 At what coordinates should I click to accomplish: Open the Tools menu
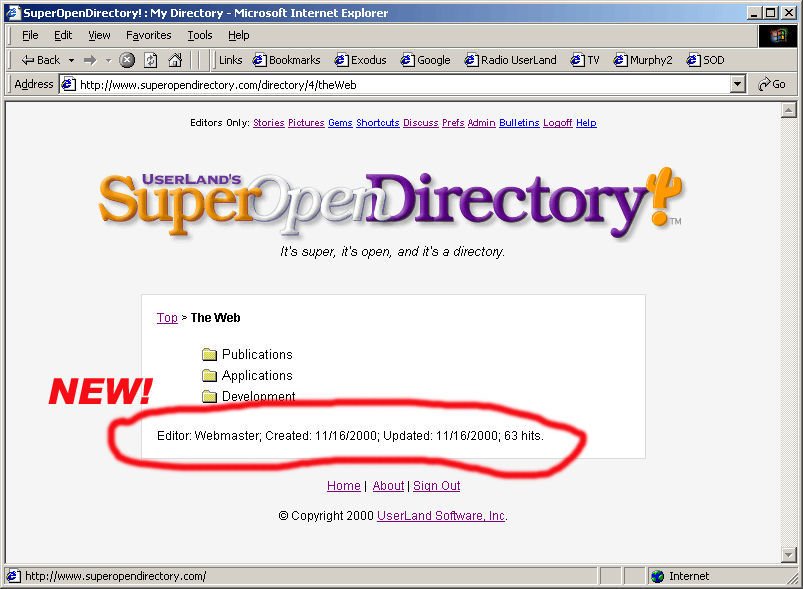200,35
